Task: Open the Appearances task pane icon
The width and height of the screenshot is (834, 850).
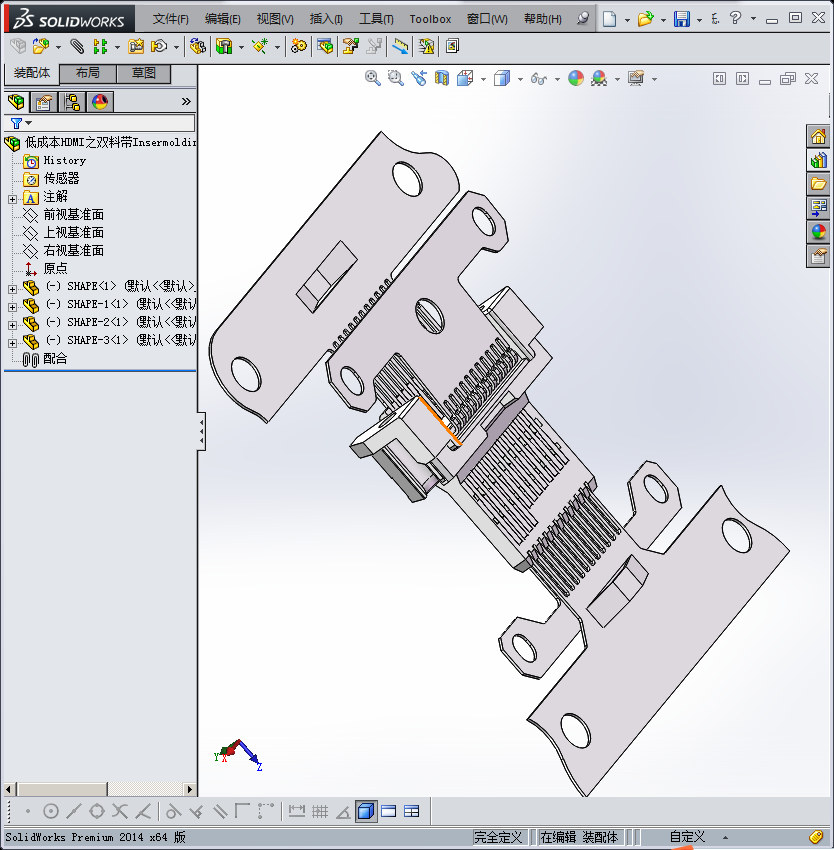Action: (818, 232)
